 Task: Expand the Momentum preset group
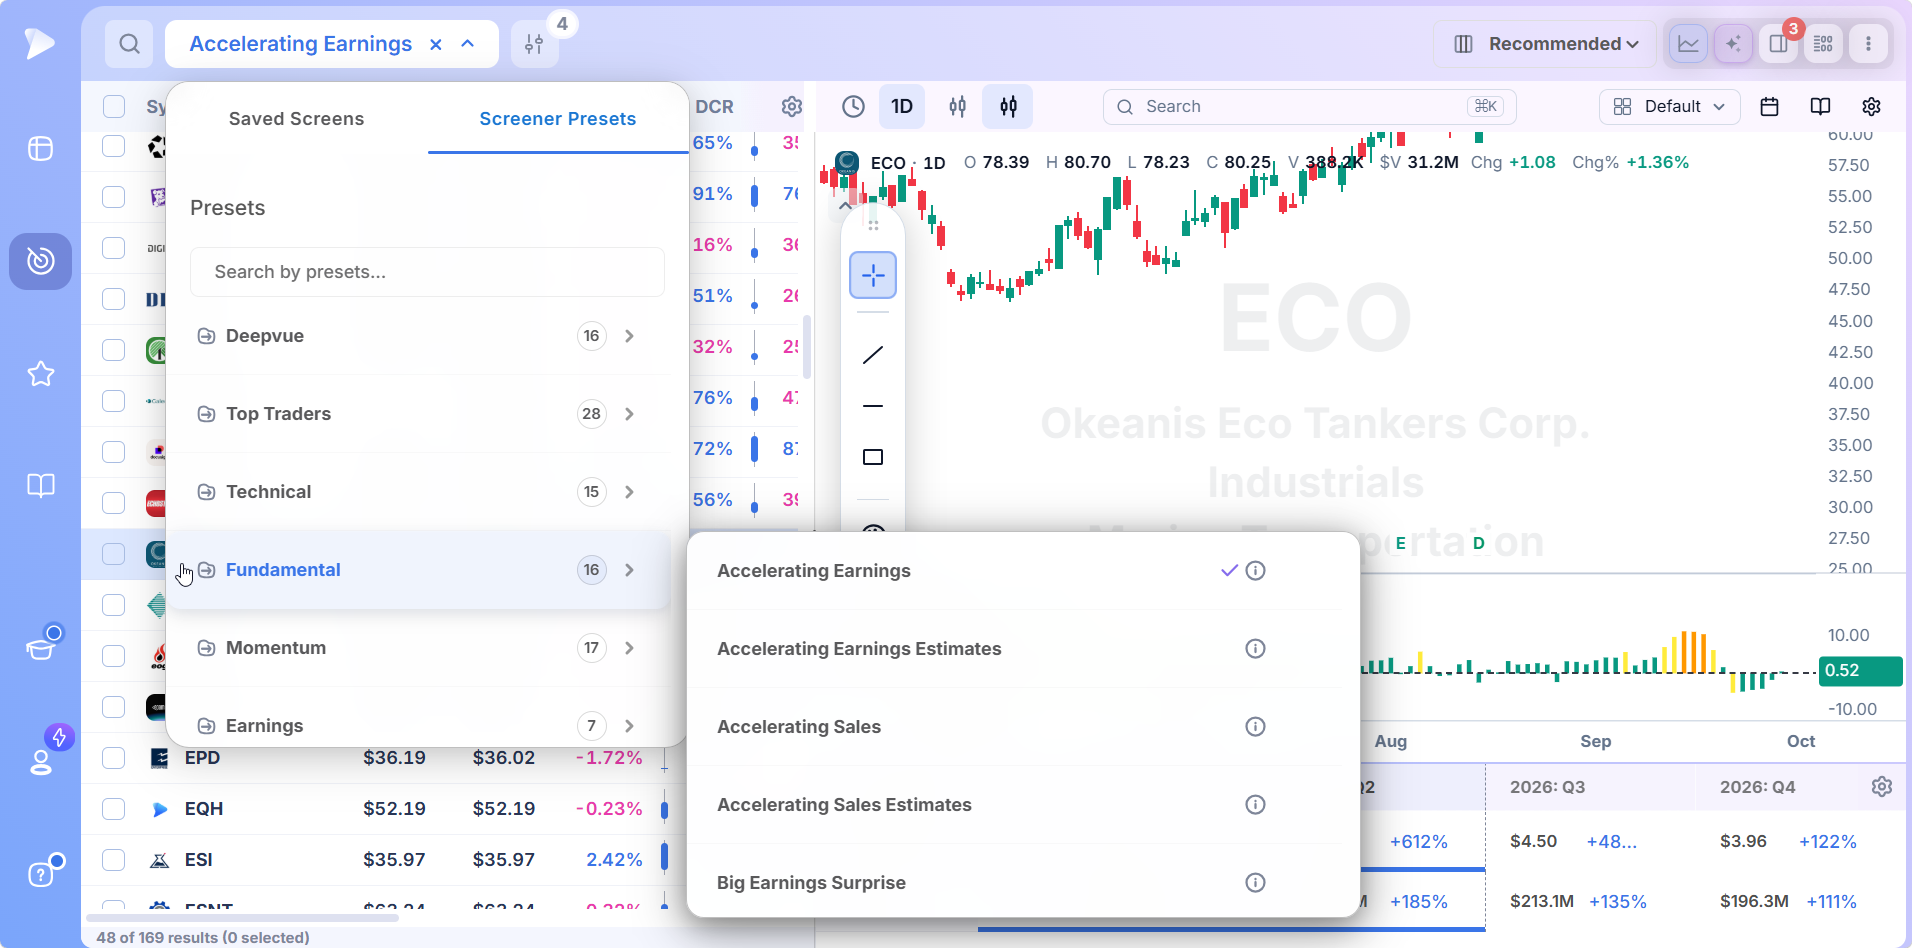point(418,648)
